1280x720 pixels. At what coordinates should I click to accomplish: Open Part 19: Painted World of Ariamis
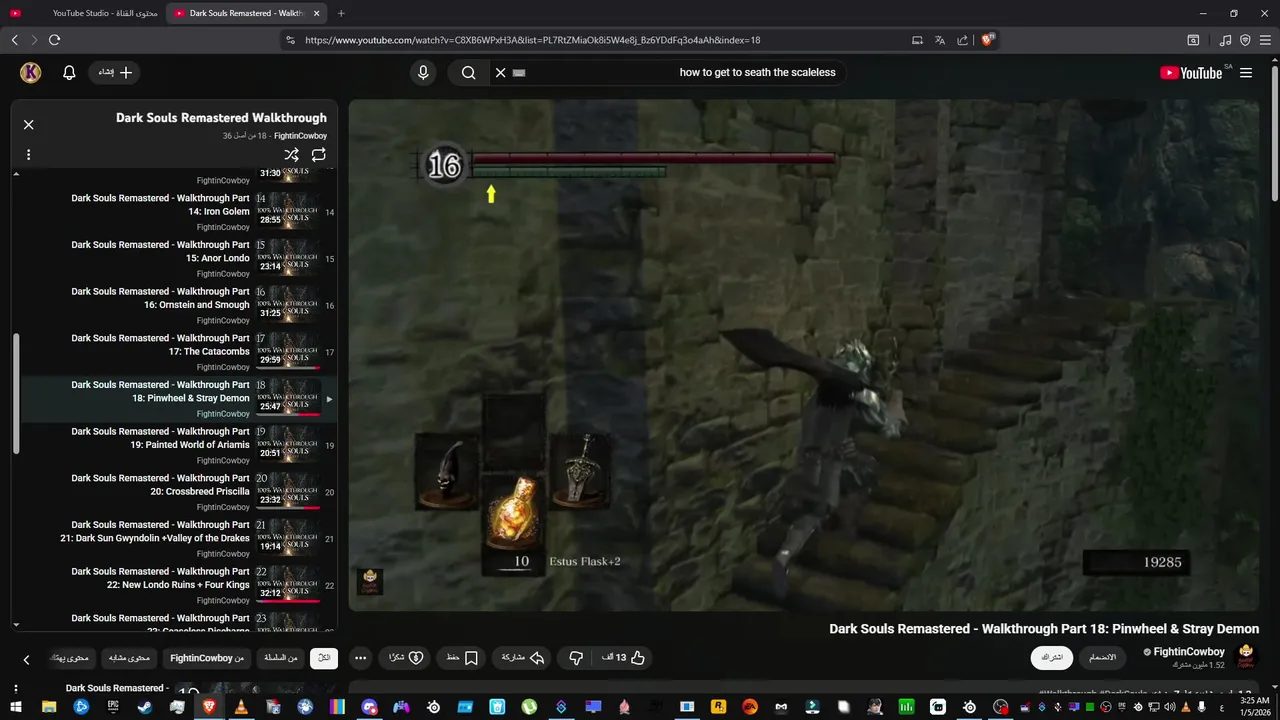(x=161, y=438)
